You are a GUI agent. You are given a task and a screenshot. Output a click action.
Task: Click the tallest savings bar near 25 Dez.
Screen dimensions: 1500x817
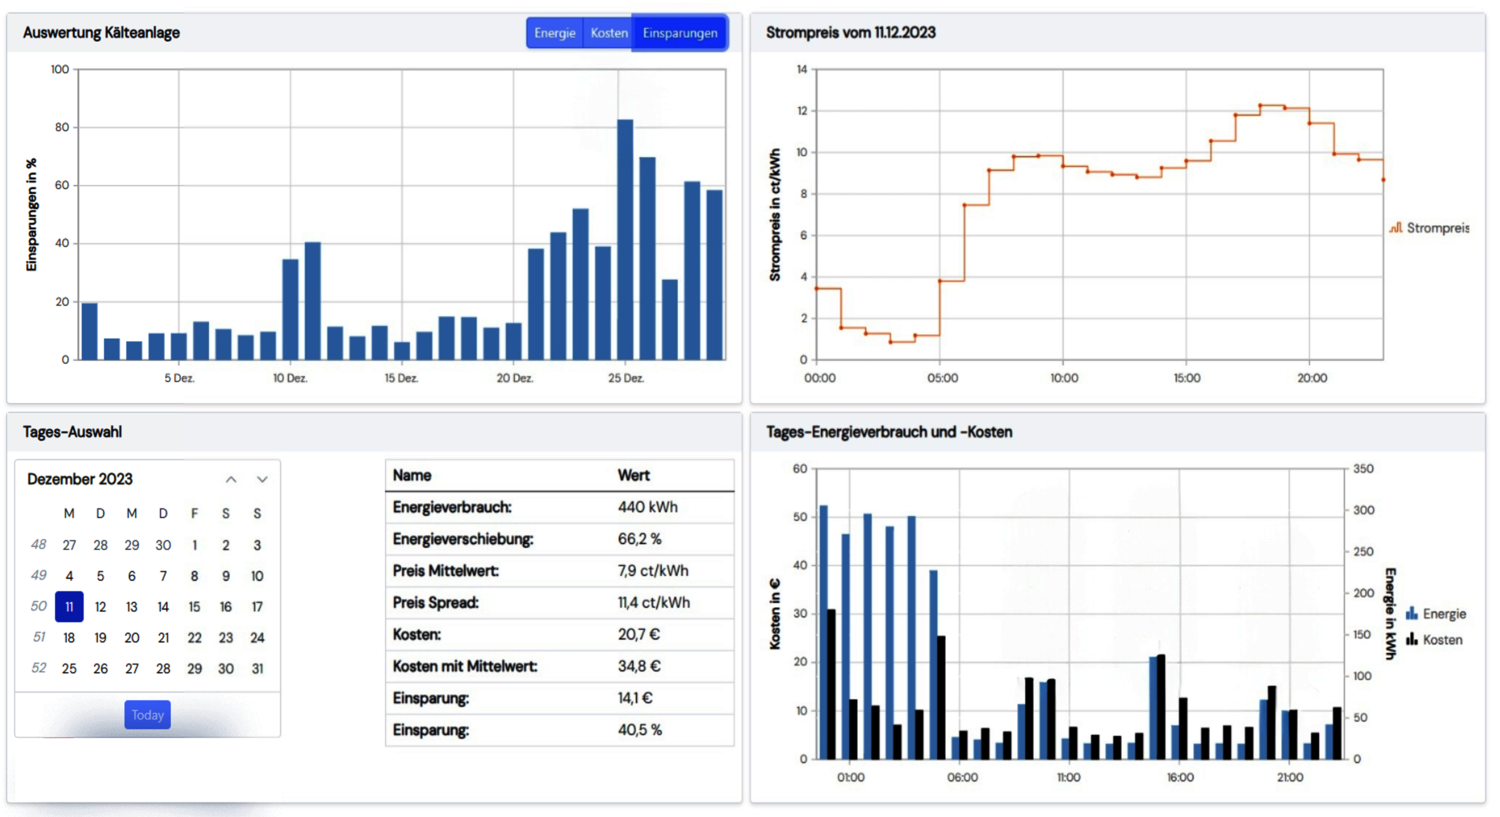tap(625, 240)
